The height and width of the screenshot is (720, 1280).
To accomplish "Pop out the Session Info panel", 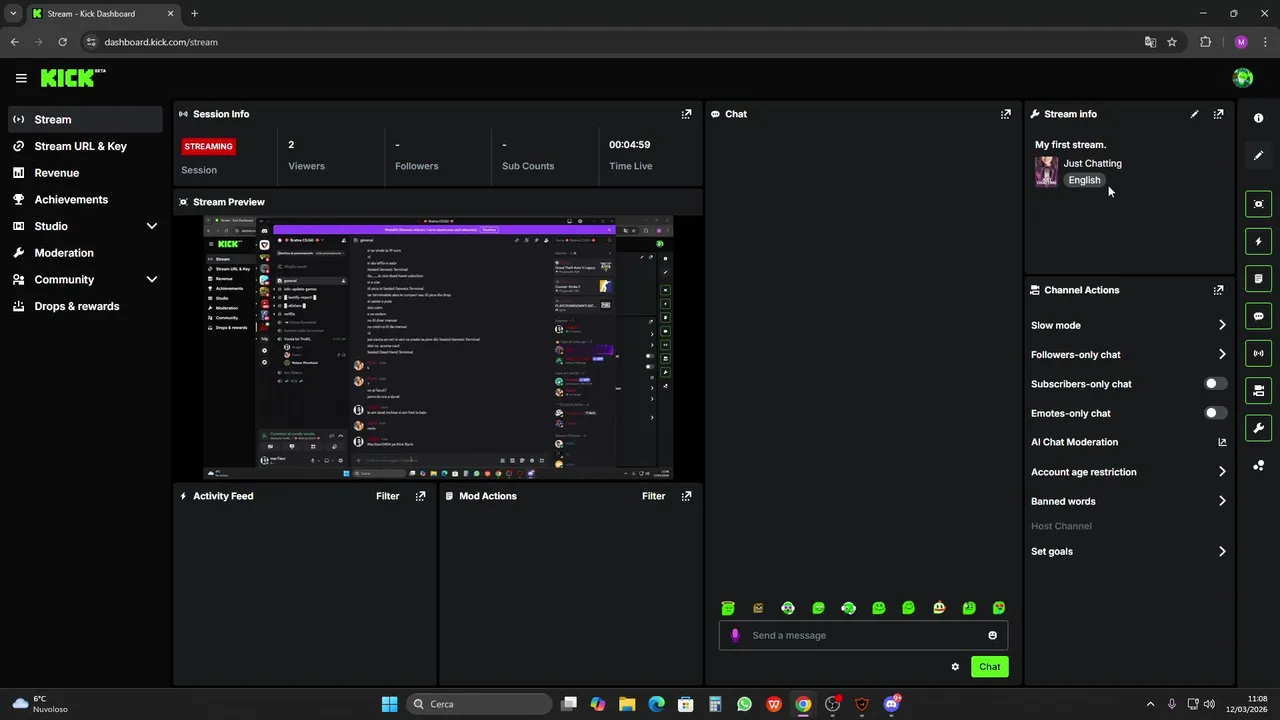I will tap(686, 114).
